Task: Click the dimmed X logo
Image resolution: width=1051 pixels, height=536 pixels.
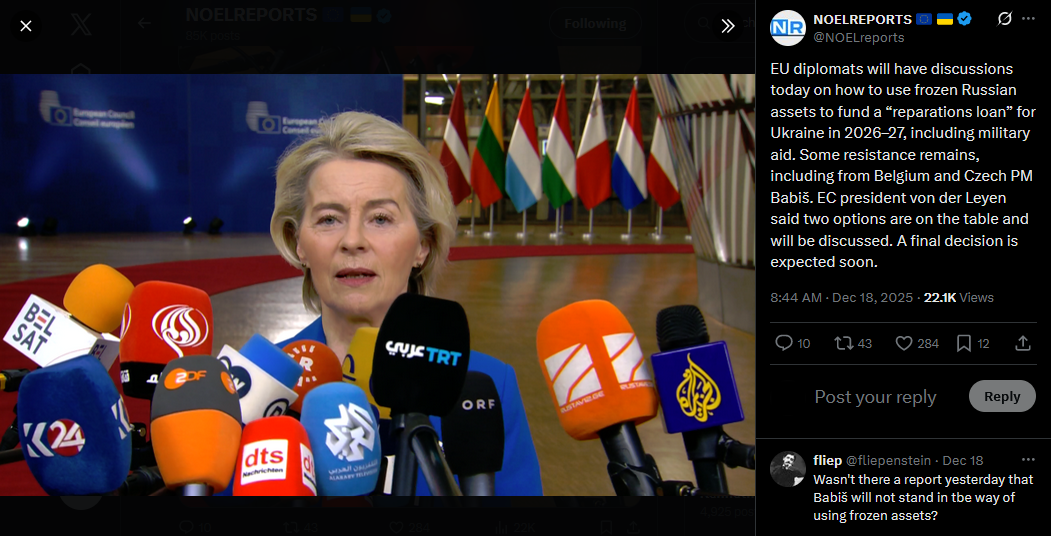Action: point(81,25)
